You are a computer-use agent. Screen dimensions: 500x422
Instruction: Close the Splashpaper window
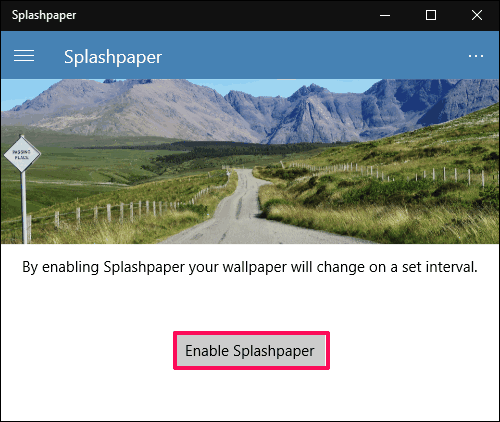[477, 15]
